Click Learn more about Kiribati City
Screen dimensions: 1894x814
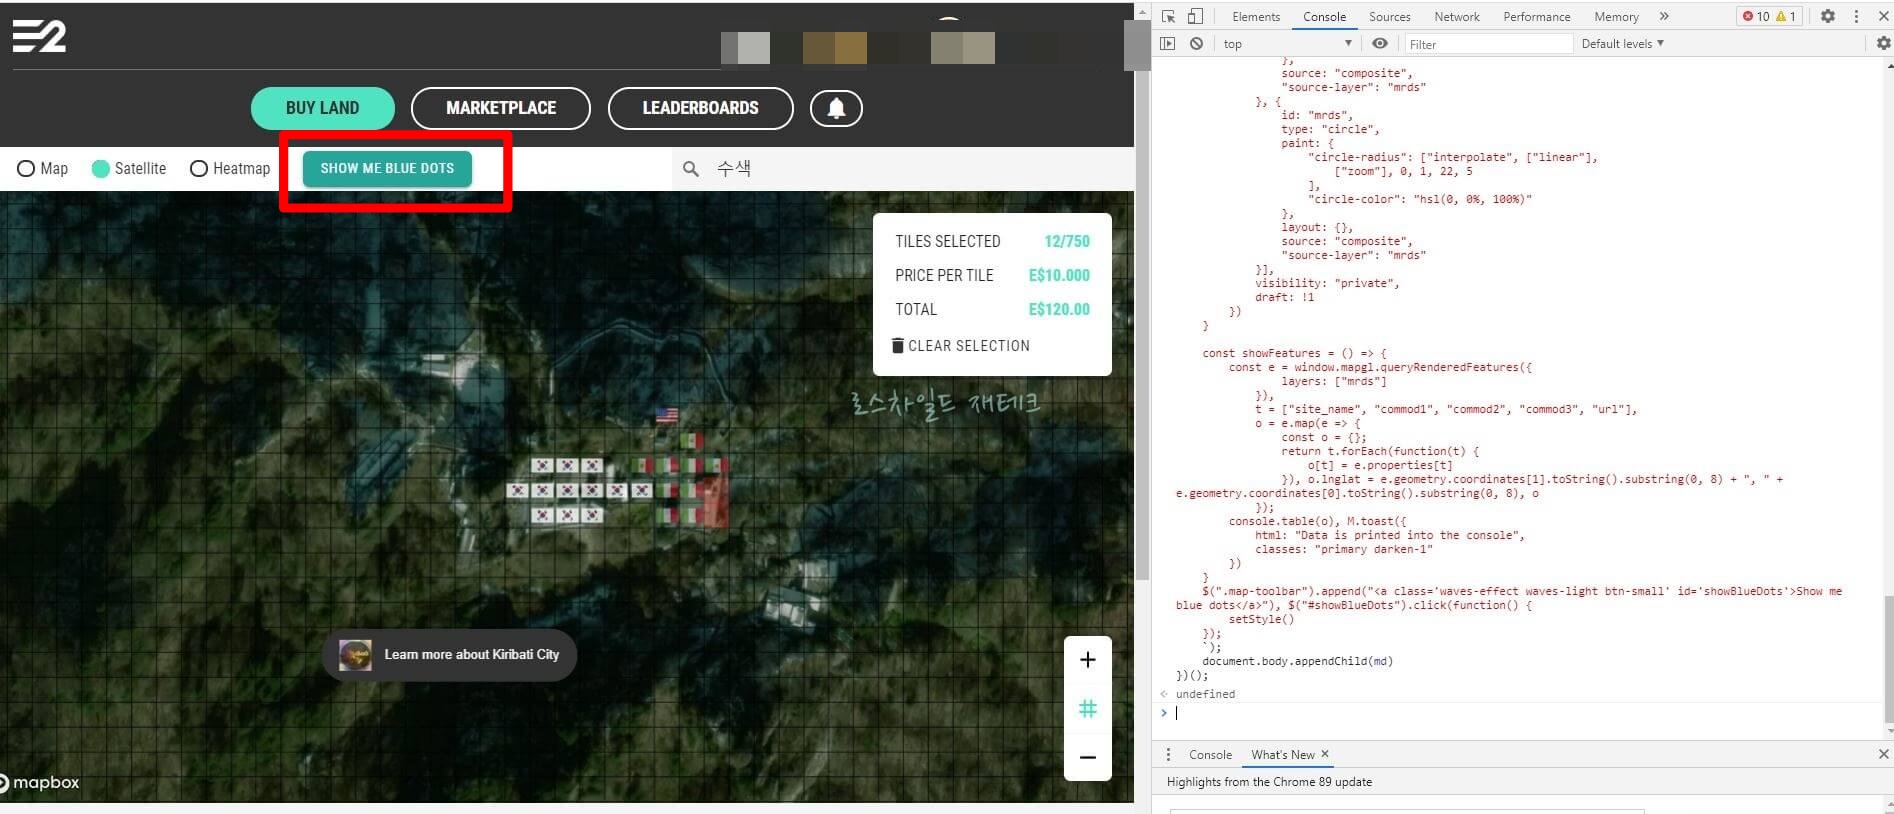coord(450,655)
